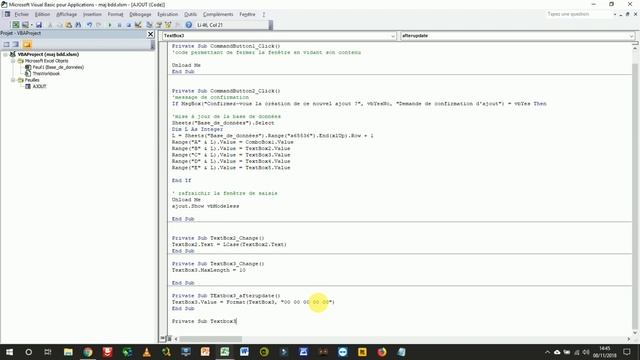
Task: Click the 'TextBox3.MaxLength = 10' code line
Action: pos(209,270)
